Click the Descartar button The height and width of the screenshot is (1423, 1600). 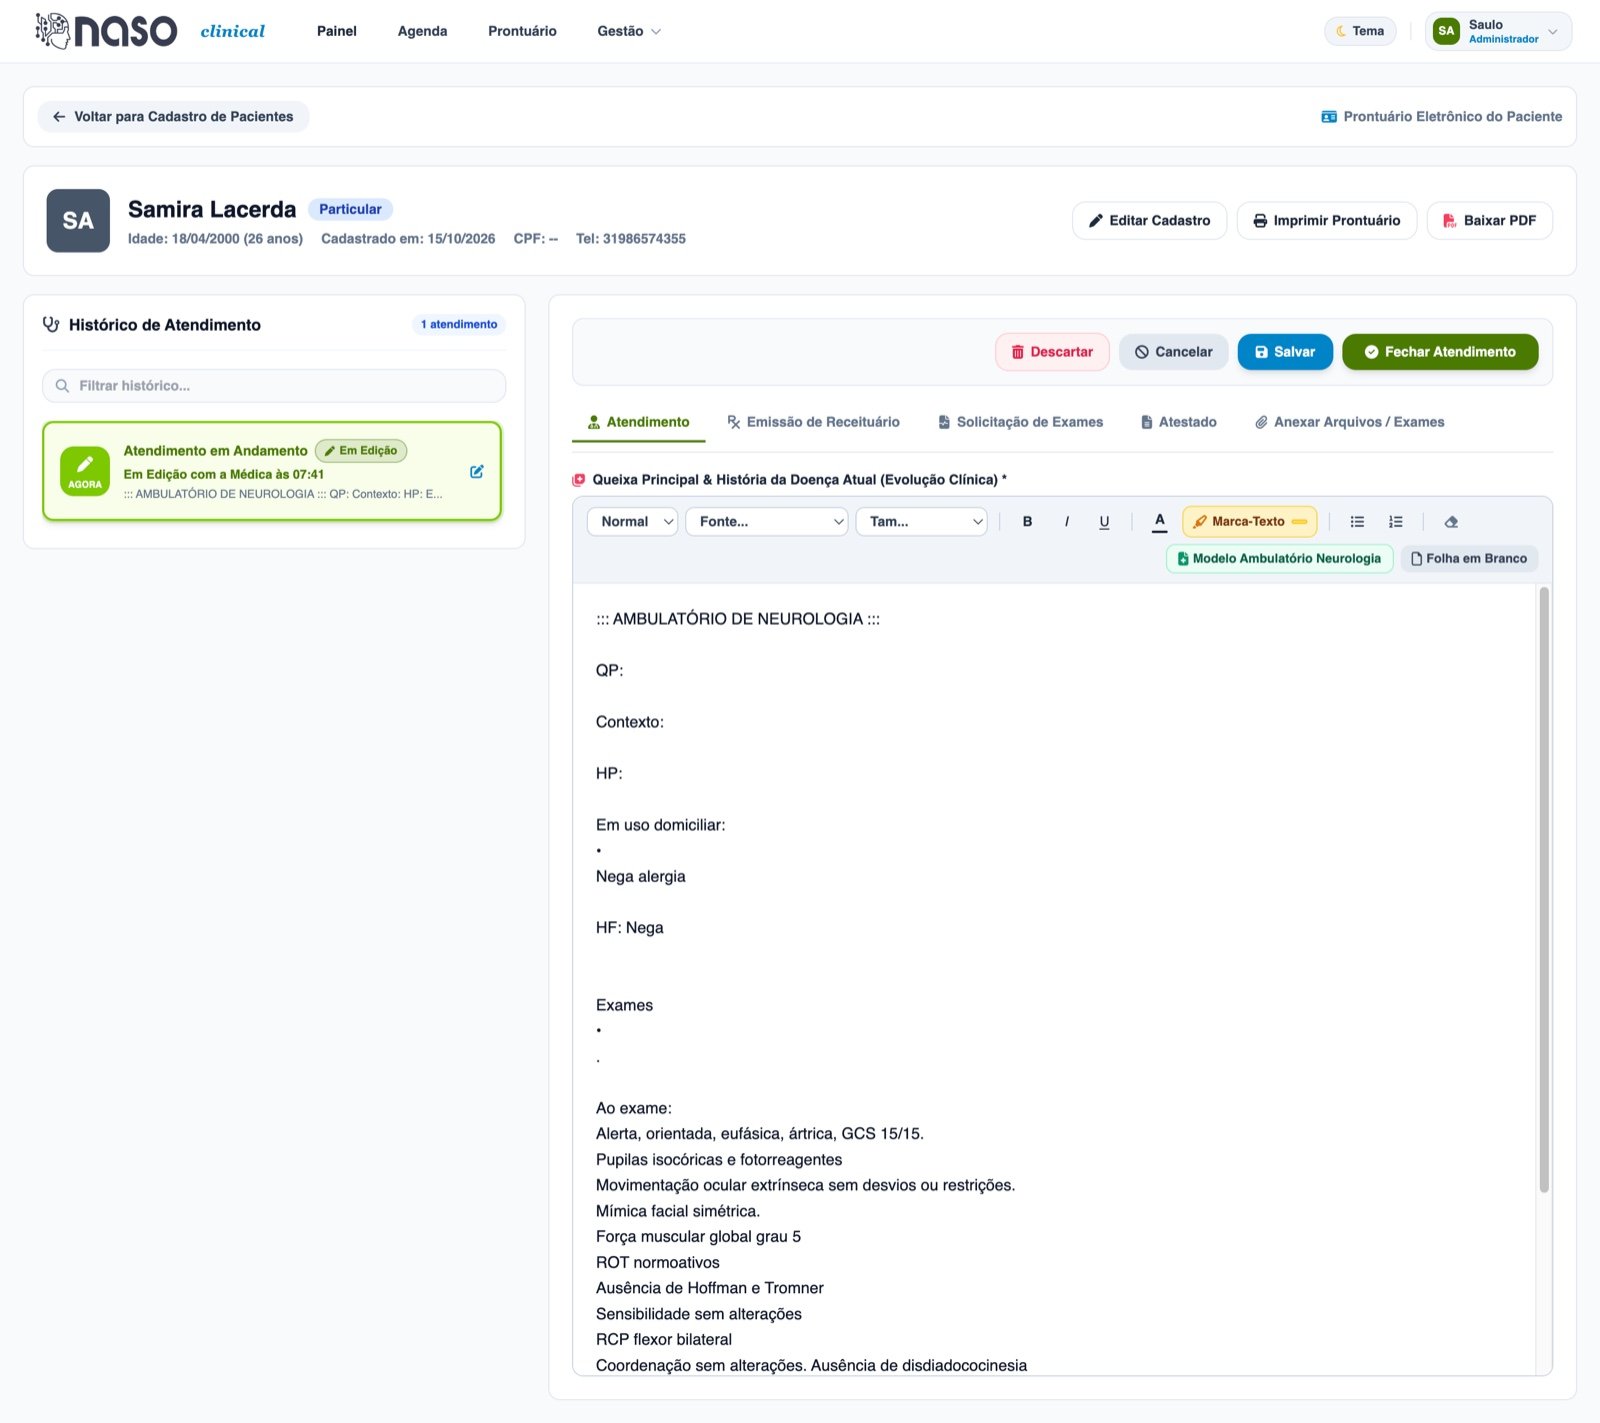(1052, 352)
